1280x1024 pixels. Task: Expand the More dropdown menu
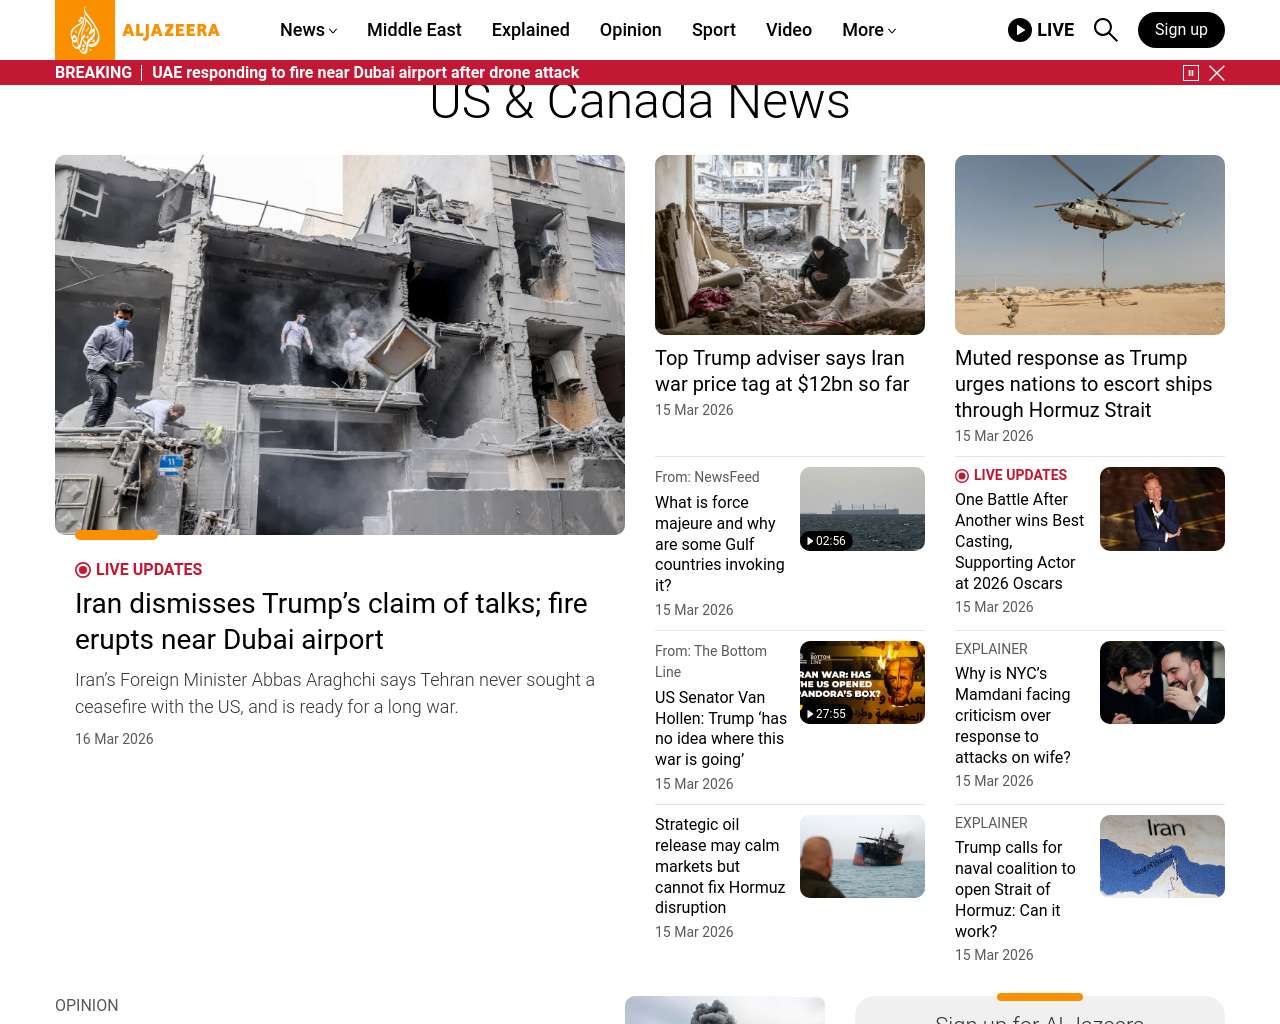pos(869,30)
